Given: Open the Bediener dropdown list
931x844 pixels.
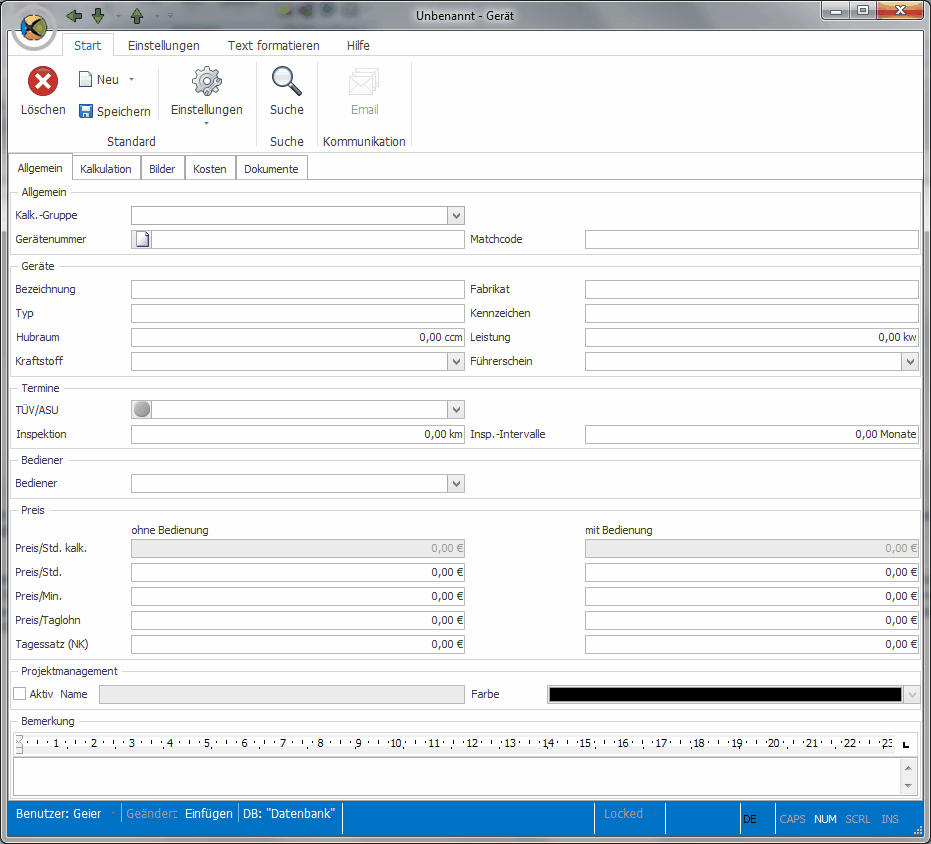Looking at the screenshot, I should 456,483.
